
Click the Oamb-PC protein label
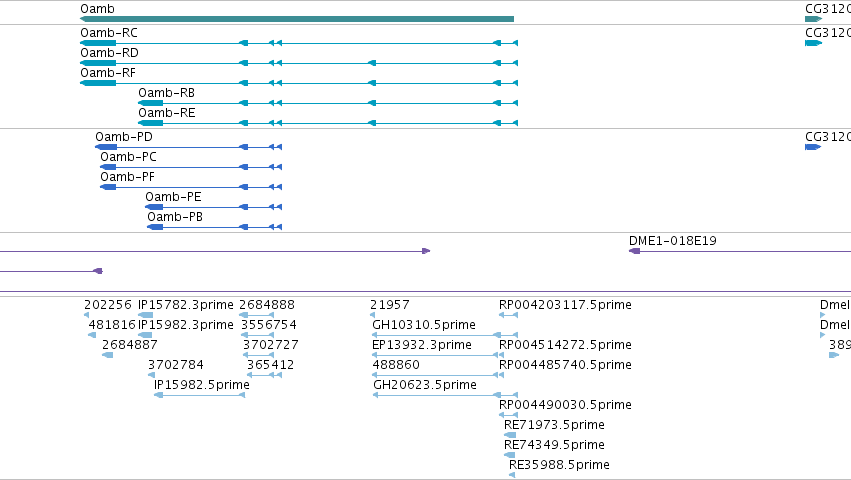(x=128, y=157)
